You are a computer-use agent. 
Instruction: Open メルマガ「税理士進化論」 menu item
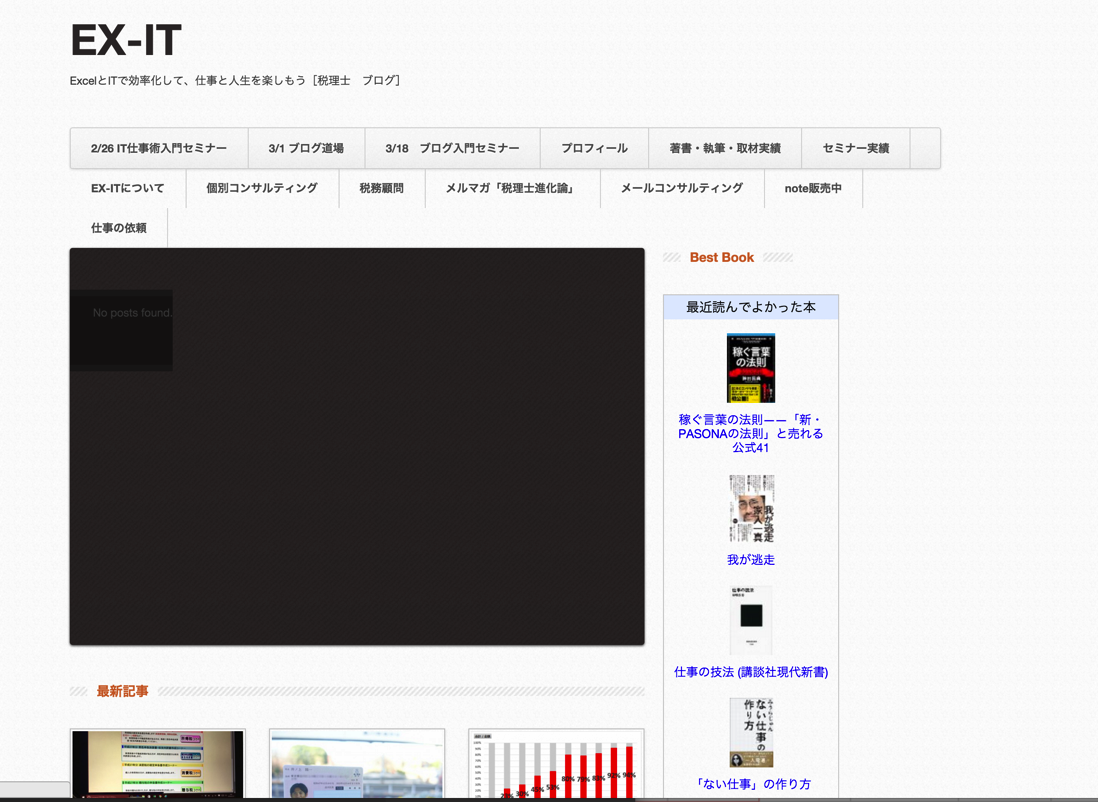click(x=512, y=188)
